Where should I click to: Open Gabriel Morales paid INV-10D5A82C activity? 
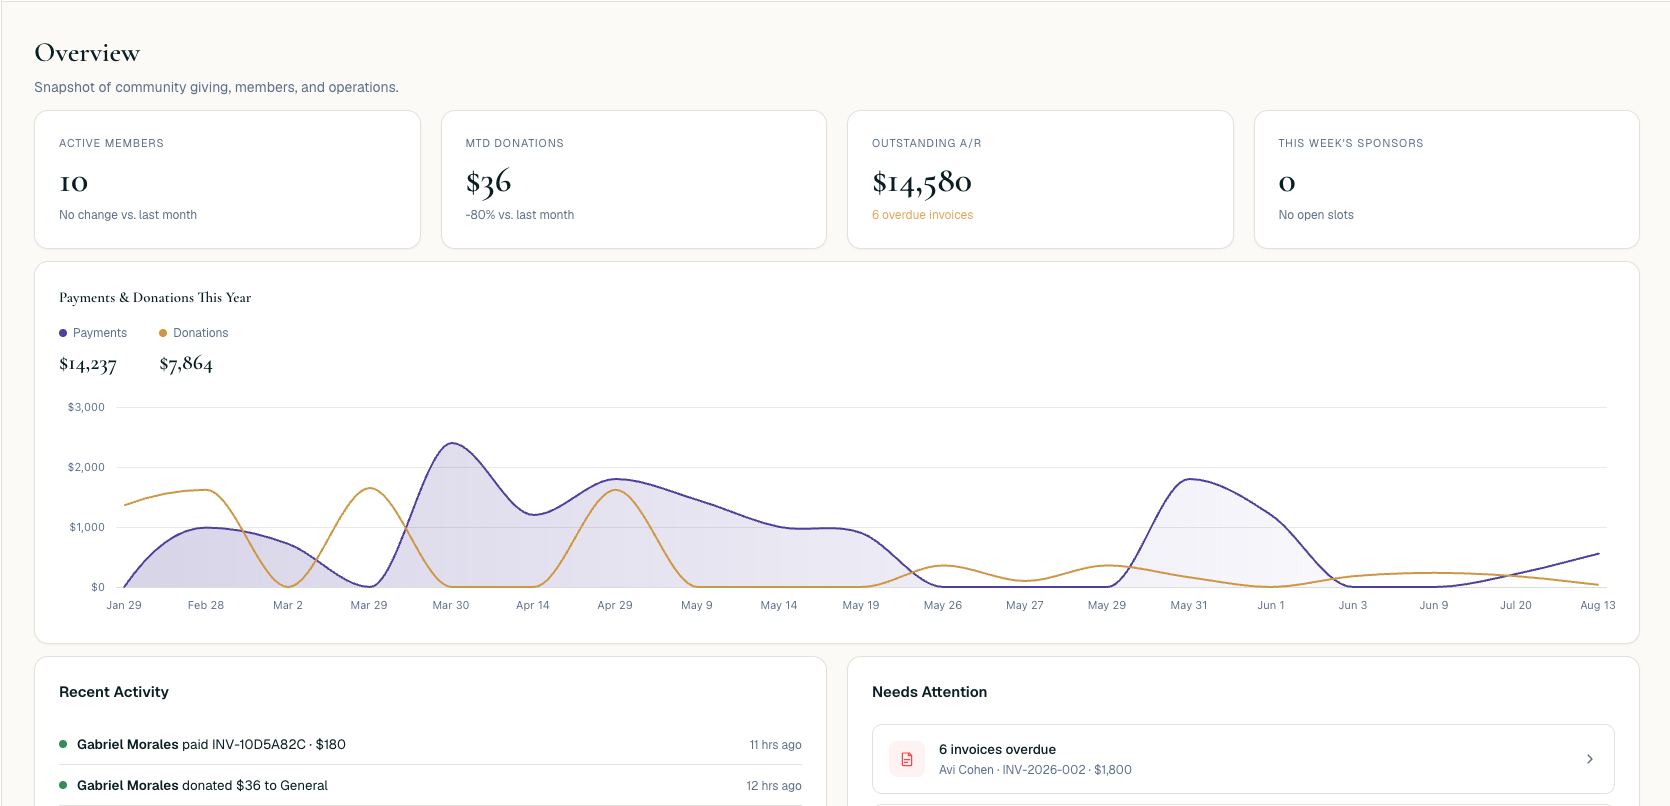coord(430,744)
